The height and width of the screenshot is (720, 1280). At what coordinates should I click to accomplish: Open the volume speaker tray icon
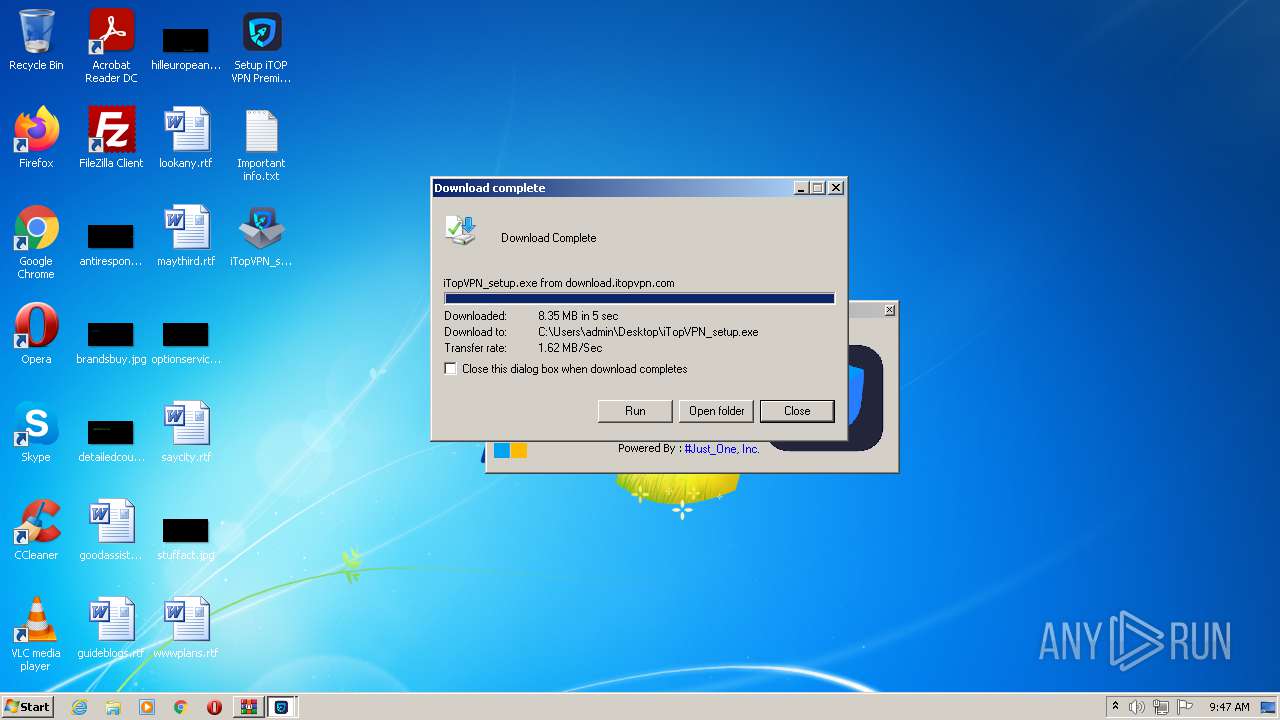point(1137,707)
